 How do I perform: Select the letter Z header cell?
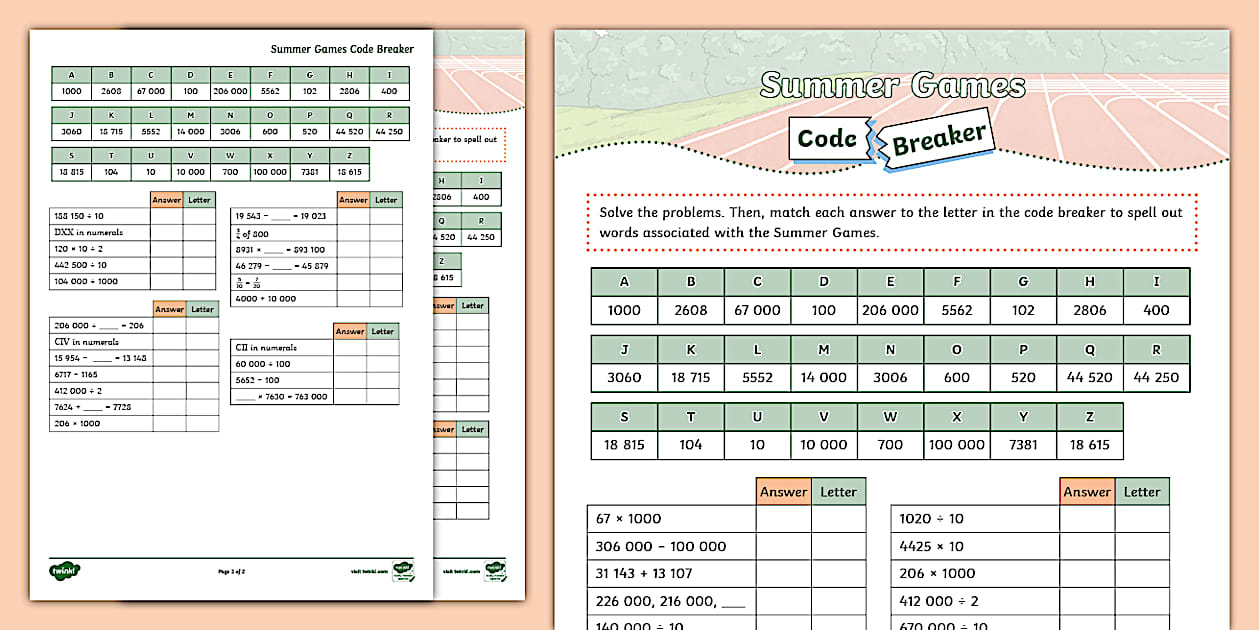point(1090,416)
